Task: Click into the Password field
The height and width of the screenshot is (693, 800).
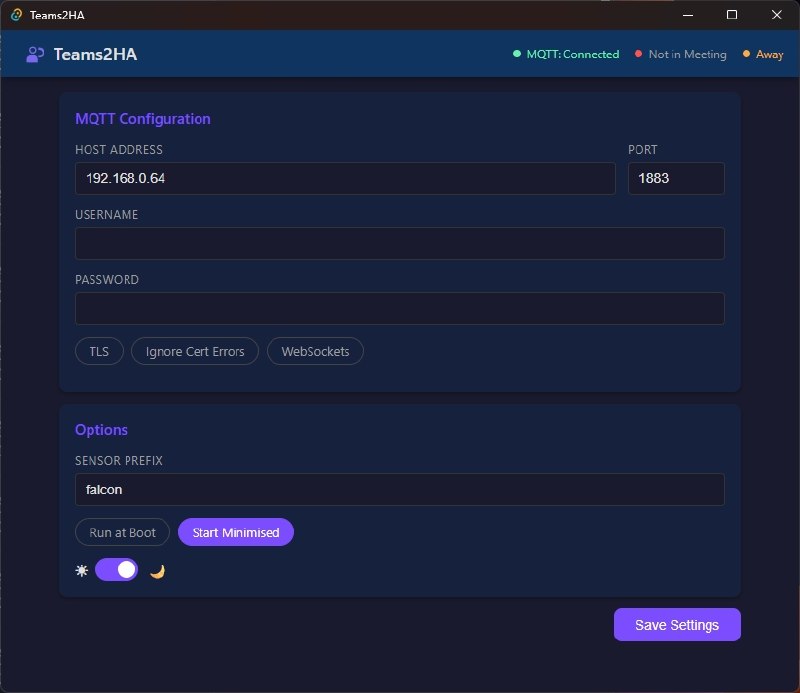Action: 399,308
